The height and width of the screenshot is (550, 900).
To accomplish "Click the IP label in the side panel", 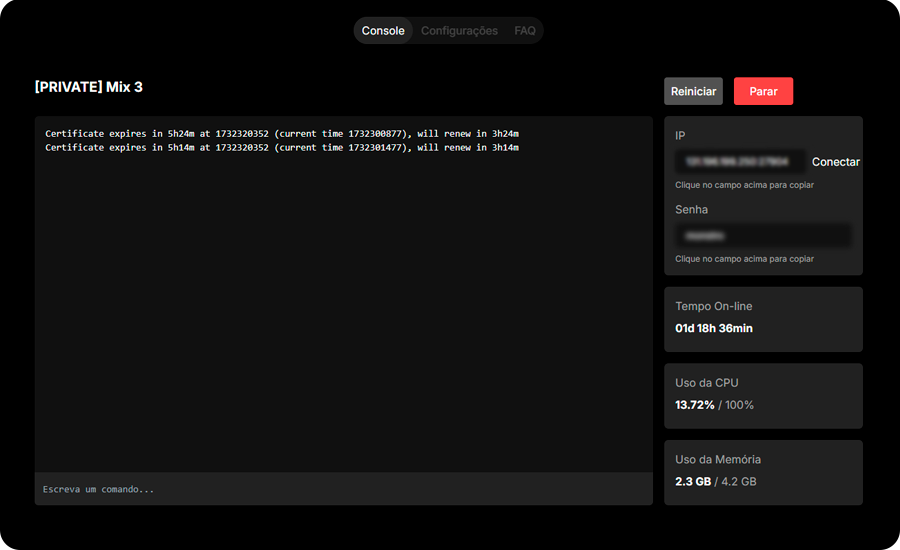I will [680, 135].
